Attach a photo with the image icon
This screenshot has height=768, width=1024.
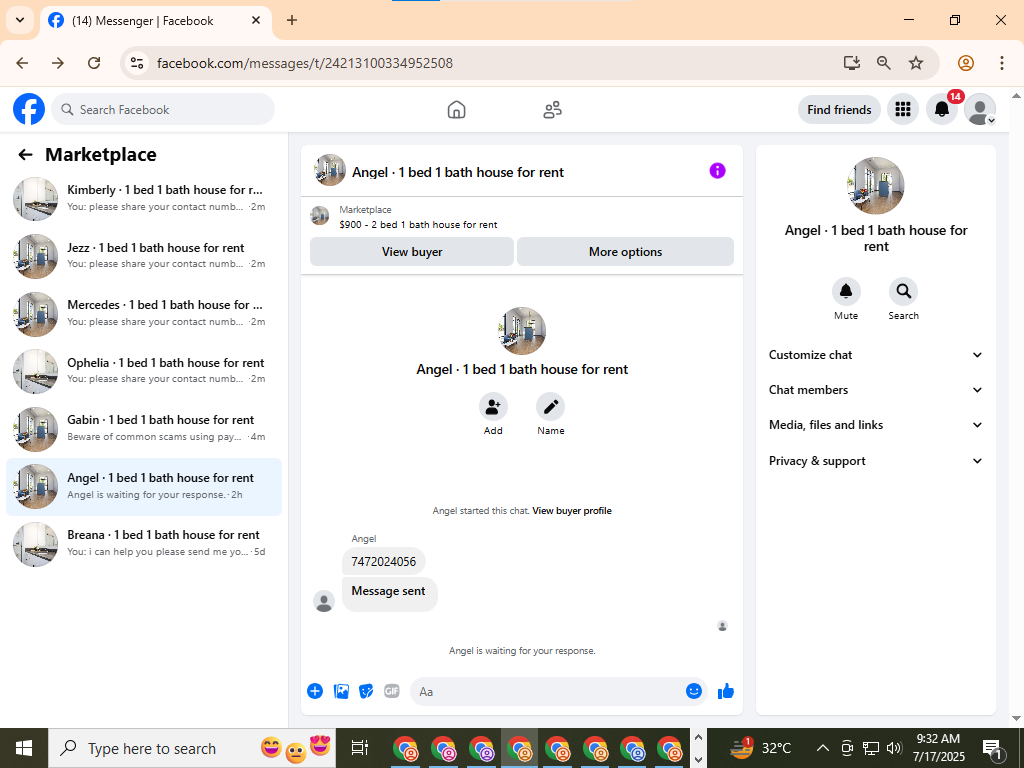click(341, 691)
